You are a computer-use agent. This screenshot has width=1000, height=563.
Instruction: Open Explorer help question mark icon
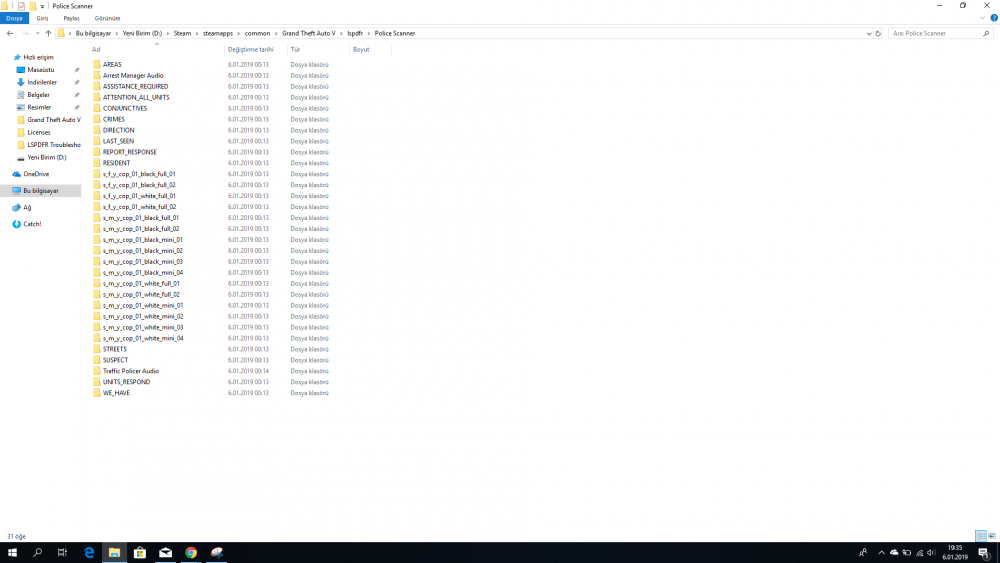click(994, 18)
